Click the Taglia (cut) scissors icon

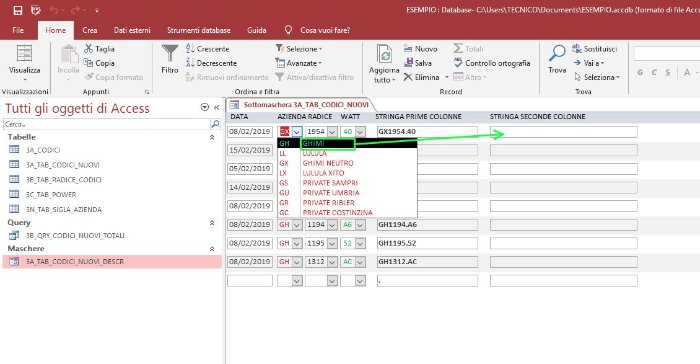pyautogui.click(x=88, y=49)
